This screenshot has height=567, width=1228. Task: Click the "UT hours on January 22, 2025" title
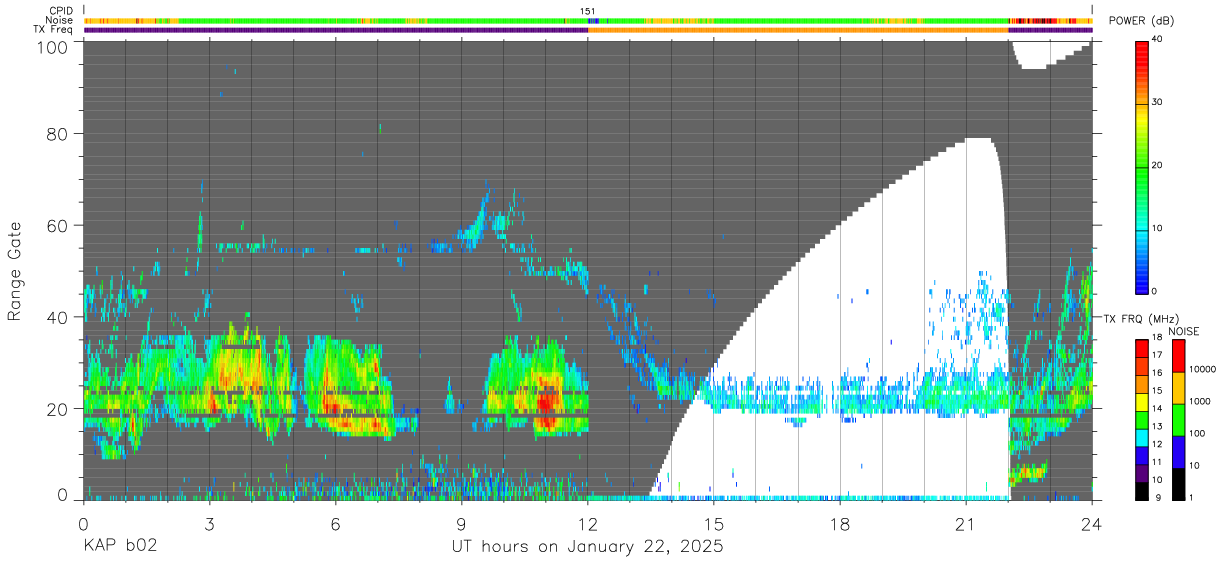(588, 548)
